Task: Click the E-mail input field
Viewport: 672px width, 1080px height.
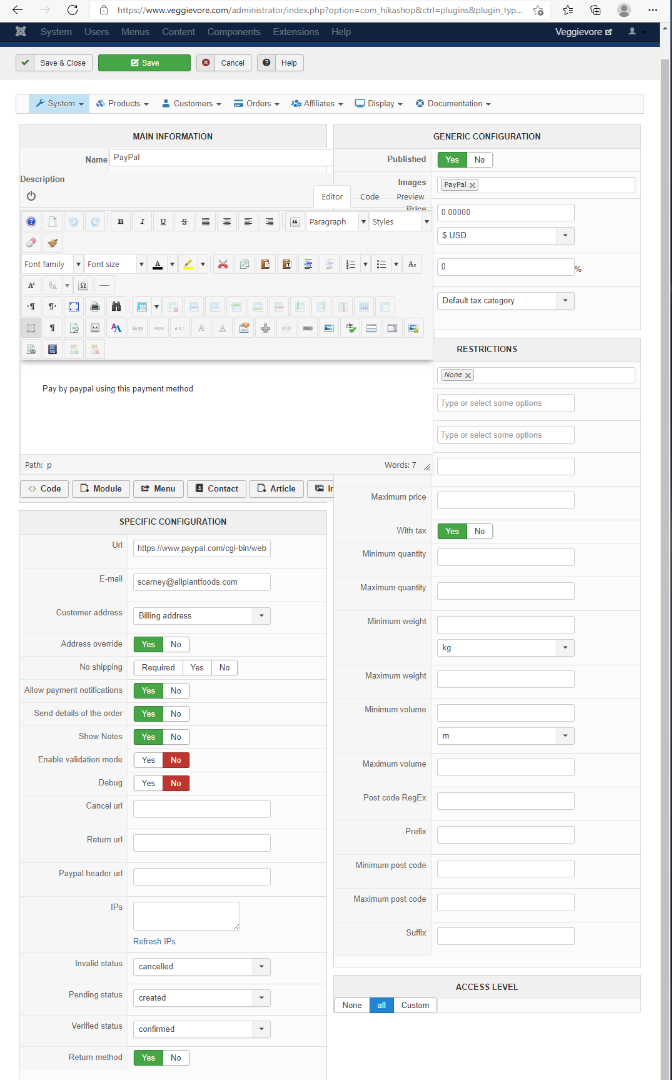Action: [202, 582]
